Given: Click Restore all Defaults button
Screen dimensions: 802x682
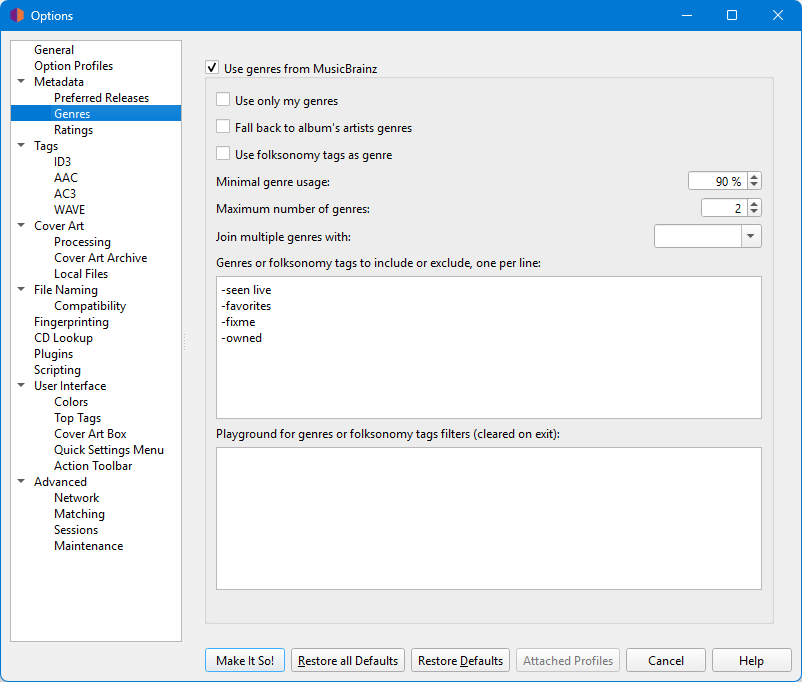Looking at the screenshot, I should tap(348, 661).
